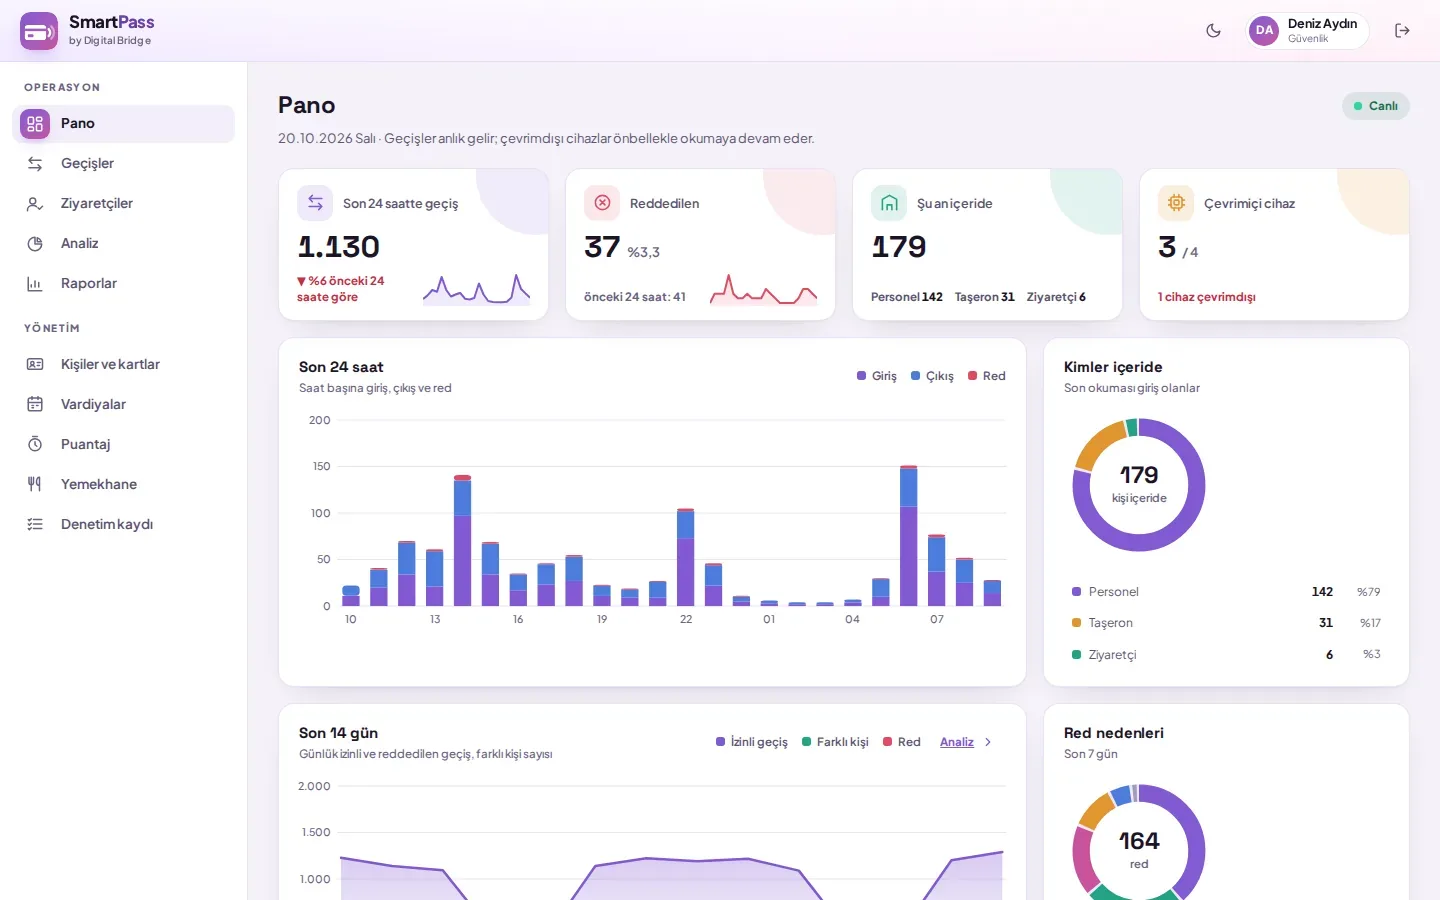Click the Kimler içeride donut chart center
The width and height of the screenshot is (1440, 900).
click(1139, 485)
